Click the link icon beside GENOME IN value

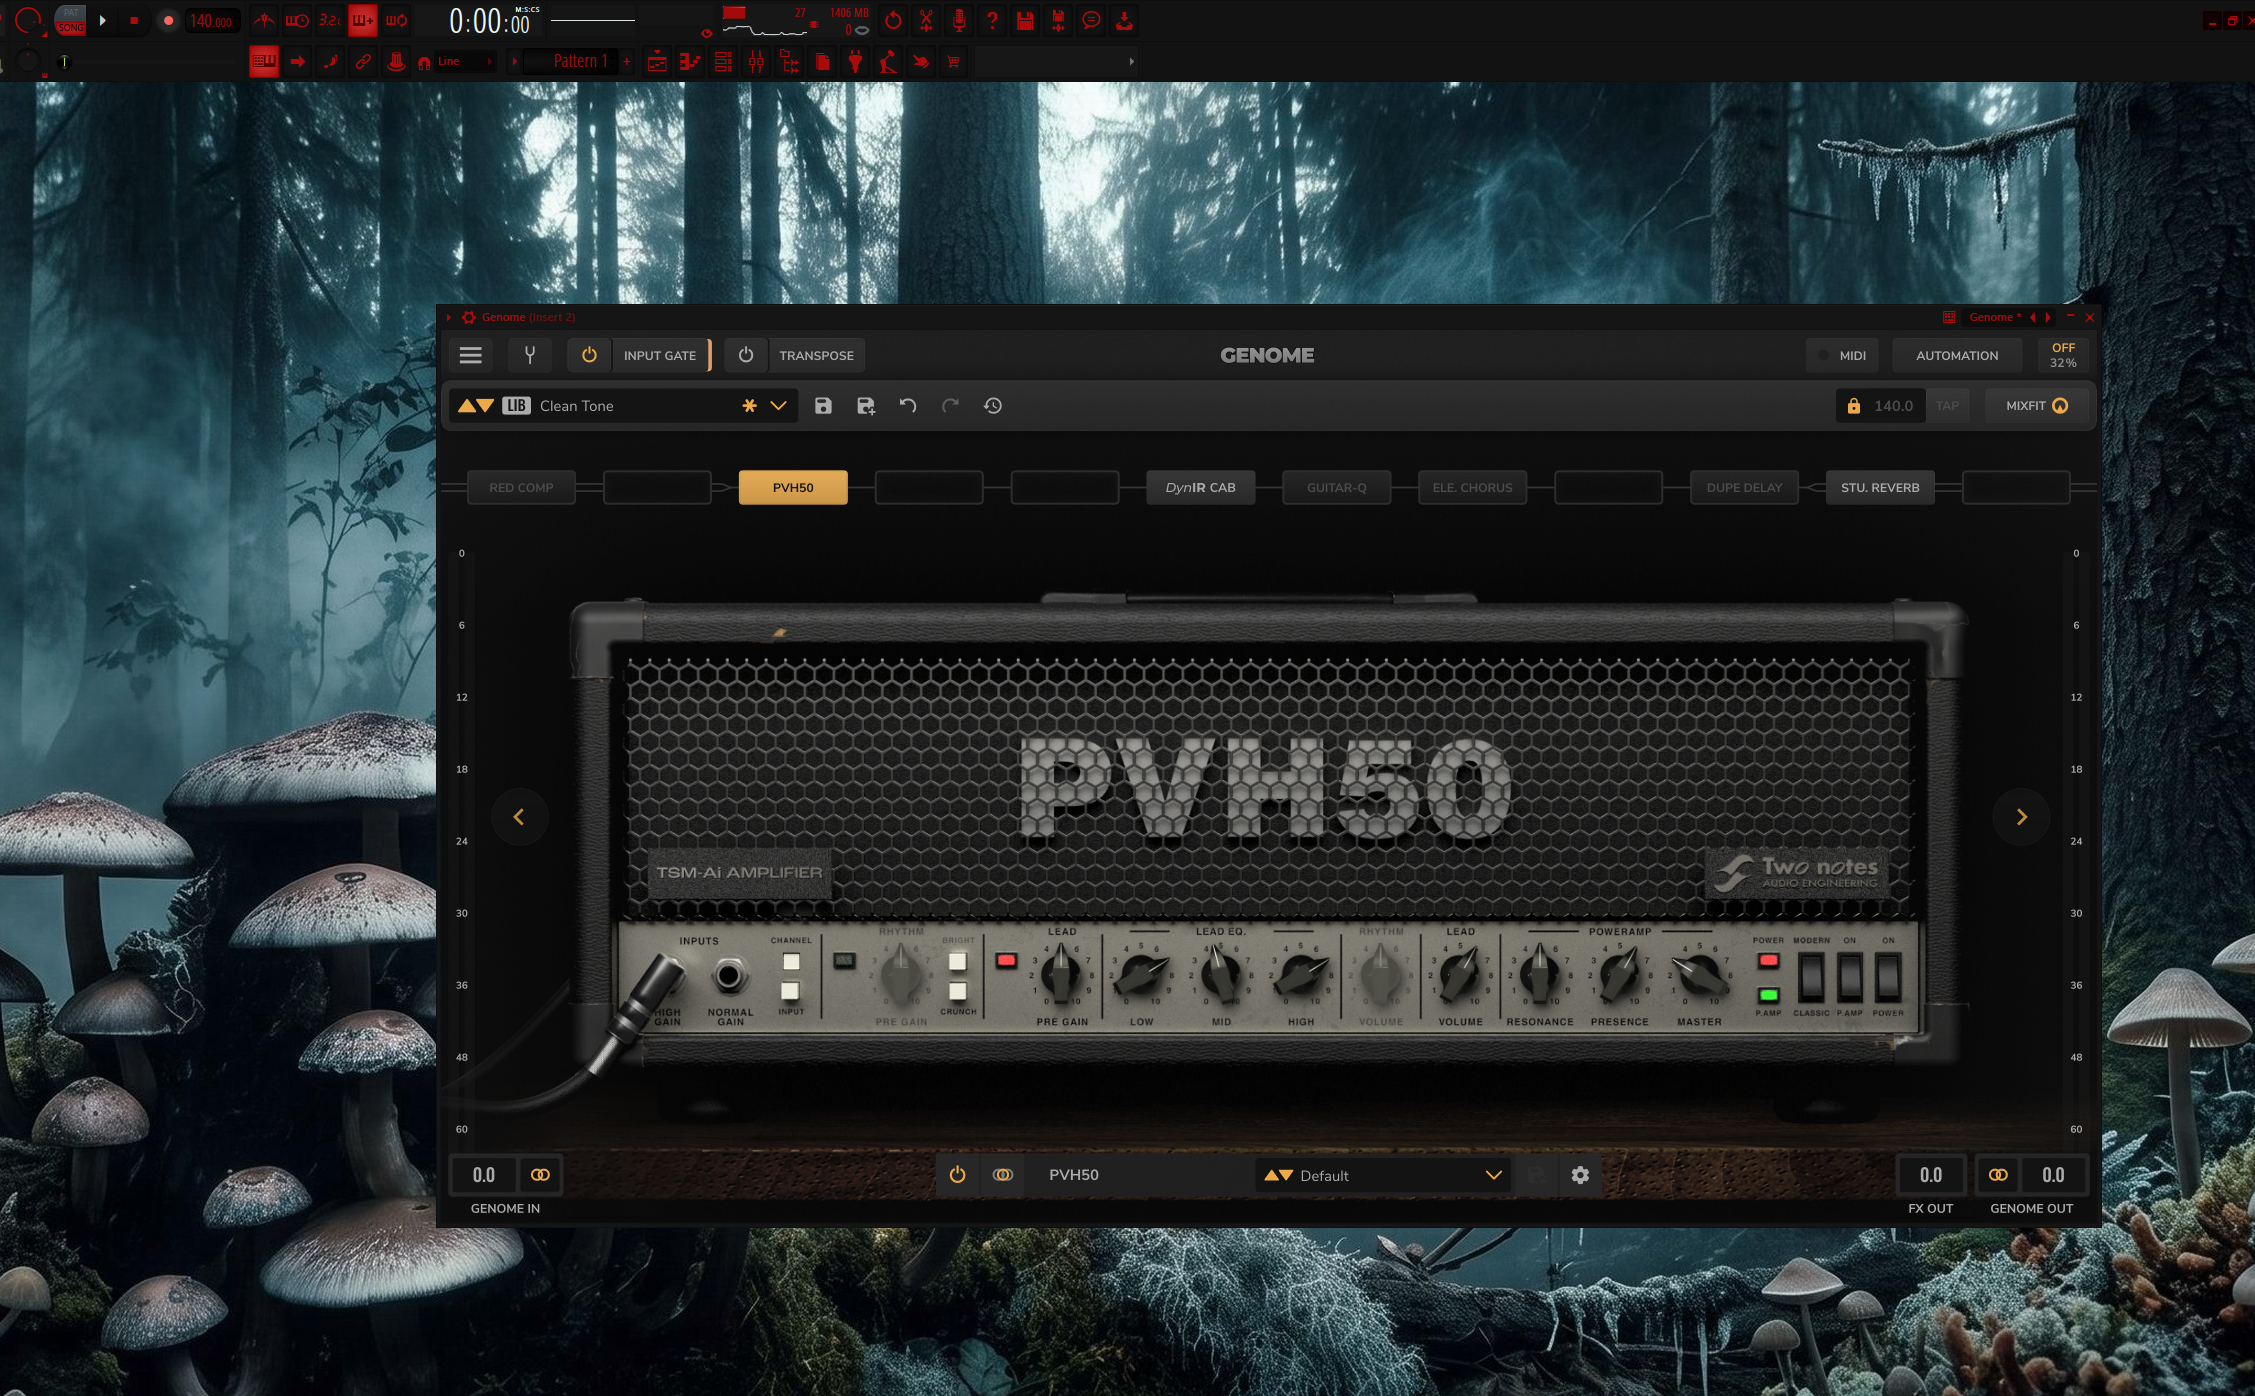point(540,1175)
